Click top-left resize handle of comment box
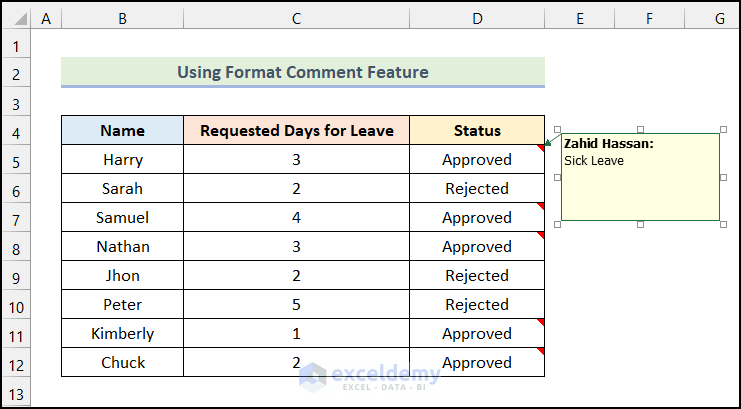The width and height of the screenshot is (741, 409). (x=558, y=130)
